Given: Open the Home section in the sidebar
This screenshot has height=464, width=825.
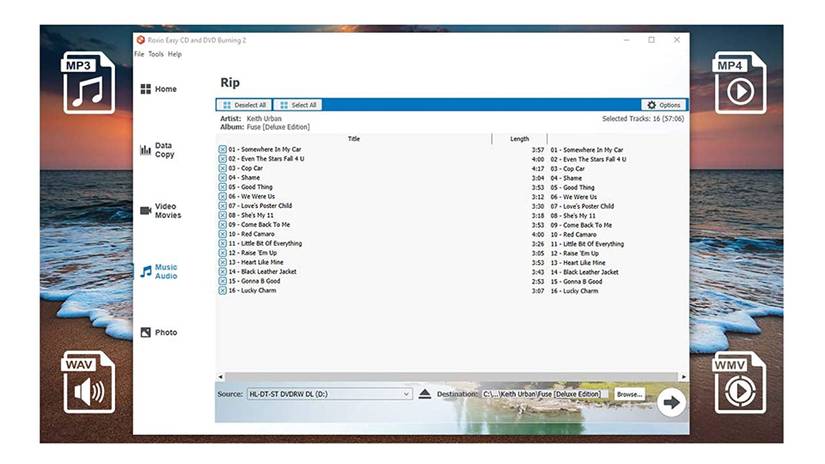Looking at the screenshot, I should [158, 89].
